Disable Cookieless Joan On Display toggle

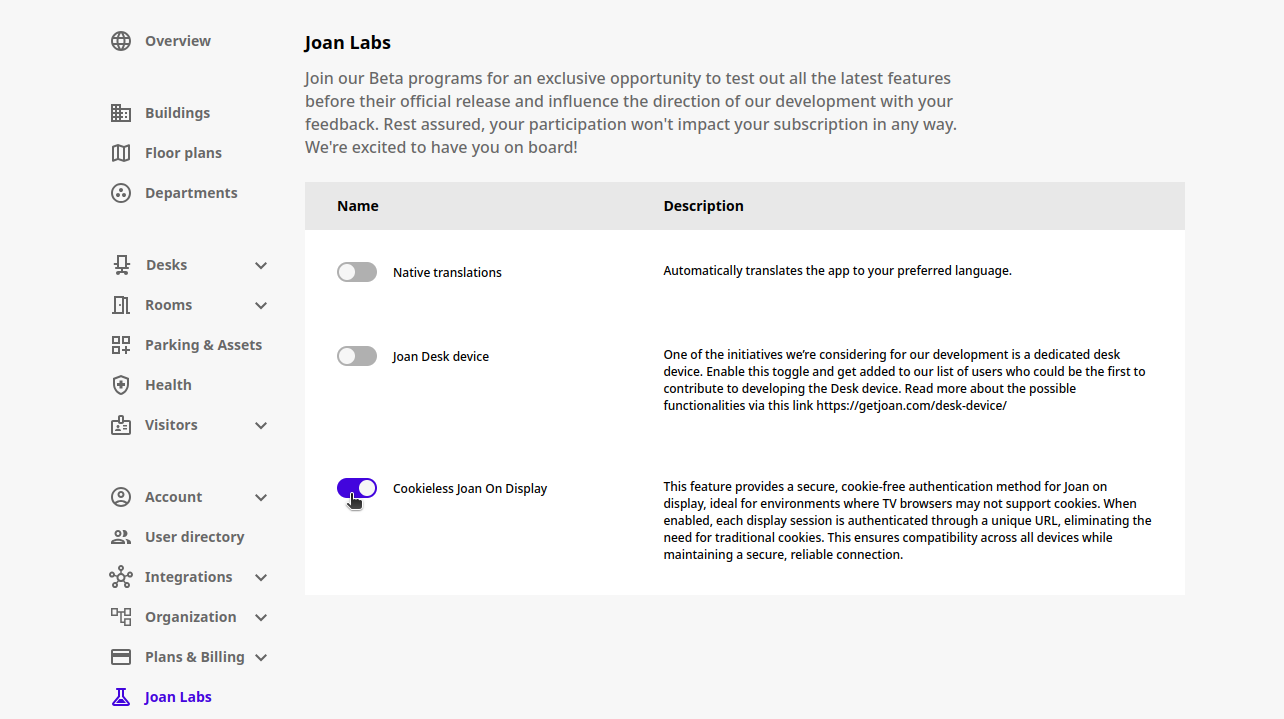tap(357, 488)
